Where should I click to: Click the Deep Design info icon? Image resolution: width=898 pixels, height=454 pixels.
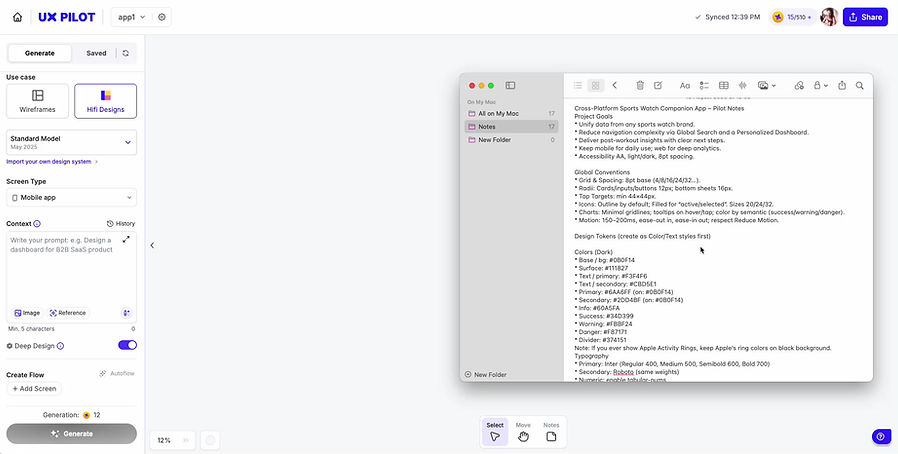pyautogui.click(x=61, y=346)
